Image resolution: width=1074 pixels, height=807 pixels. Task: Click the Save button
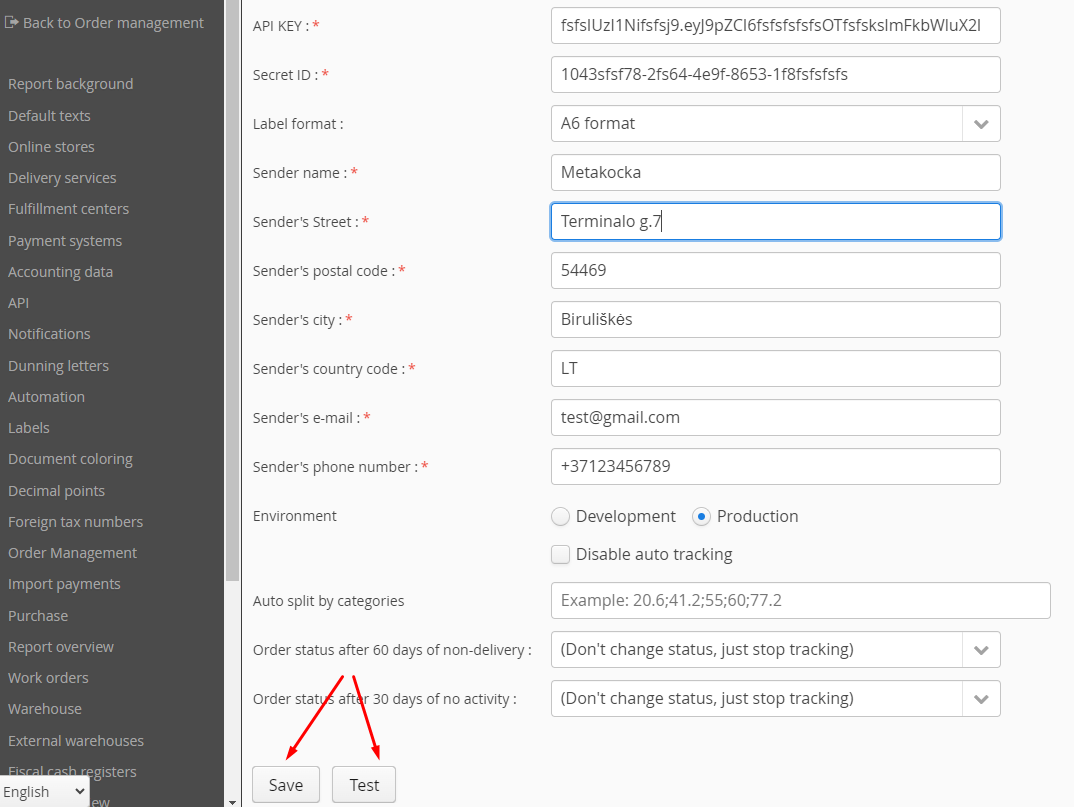(286, 784)
